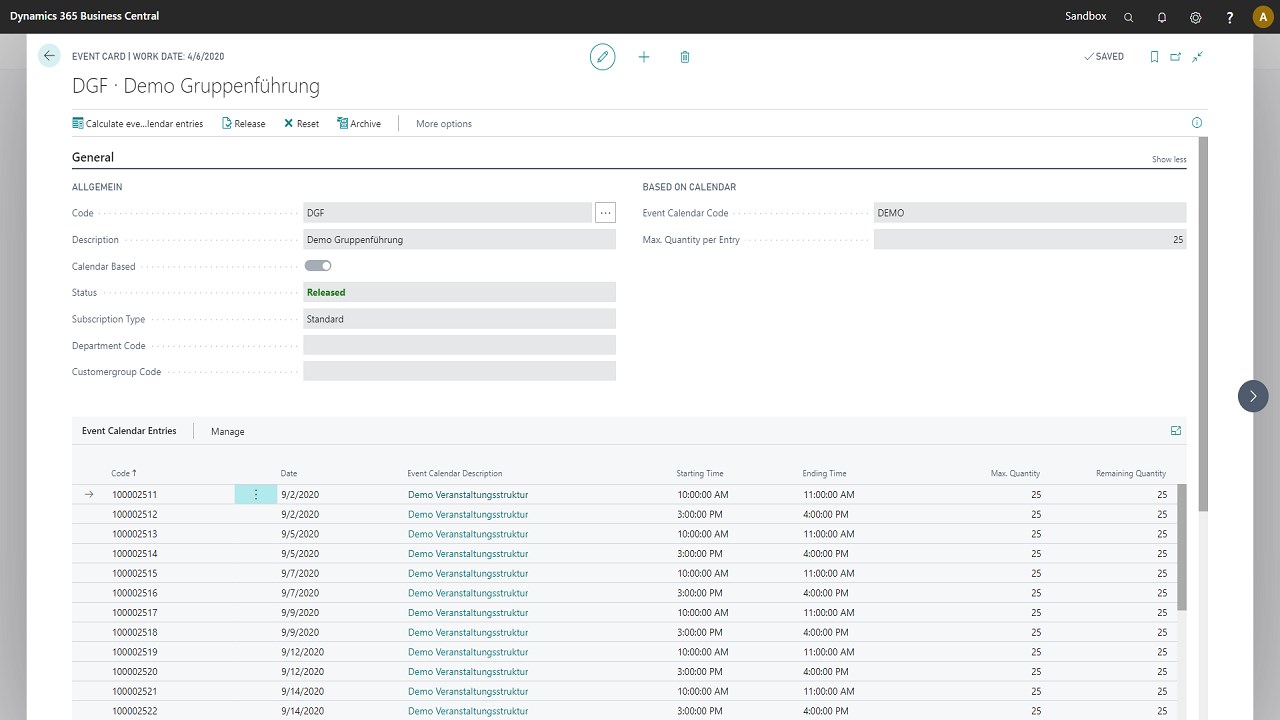Viewport: 1280px width, 720px height.
Task: Click the pencil edit icon
Action: 602,57
